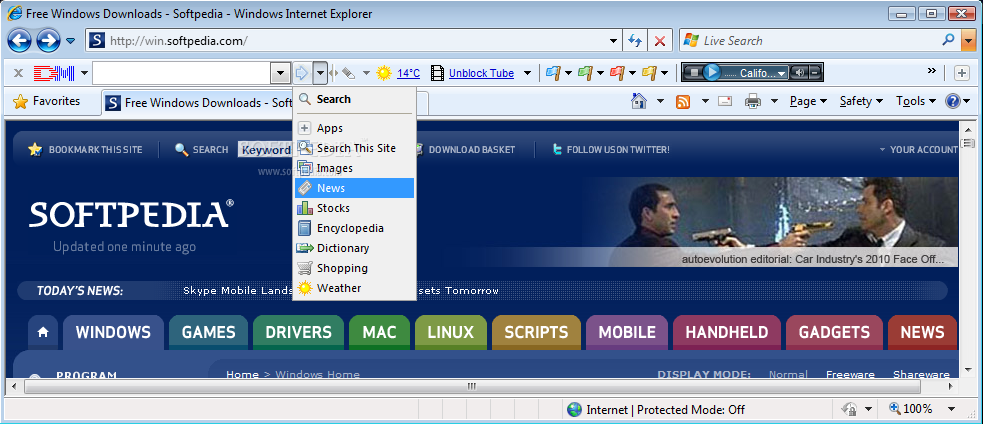Image resolution: width=983 pixels, height=424 pixels.
Task: Open the Tools menu
Action: pos(915,101)
